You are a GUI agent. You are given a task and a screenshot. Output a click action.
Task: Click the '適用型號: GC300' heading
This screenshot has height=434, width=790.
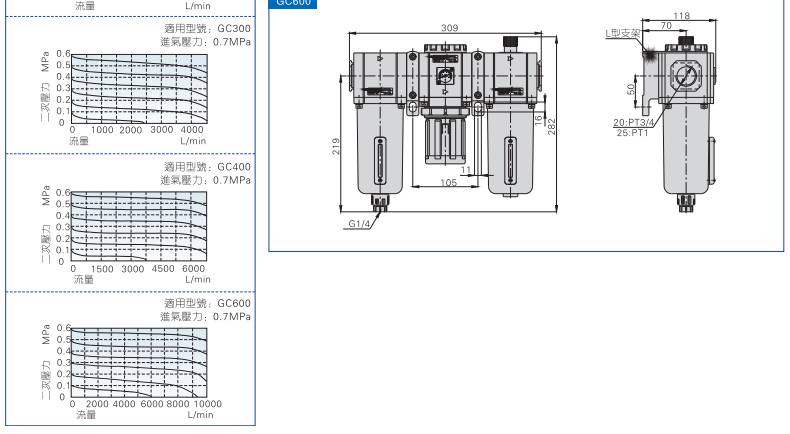point(207,28)
